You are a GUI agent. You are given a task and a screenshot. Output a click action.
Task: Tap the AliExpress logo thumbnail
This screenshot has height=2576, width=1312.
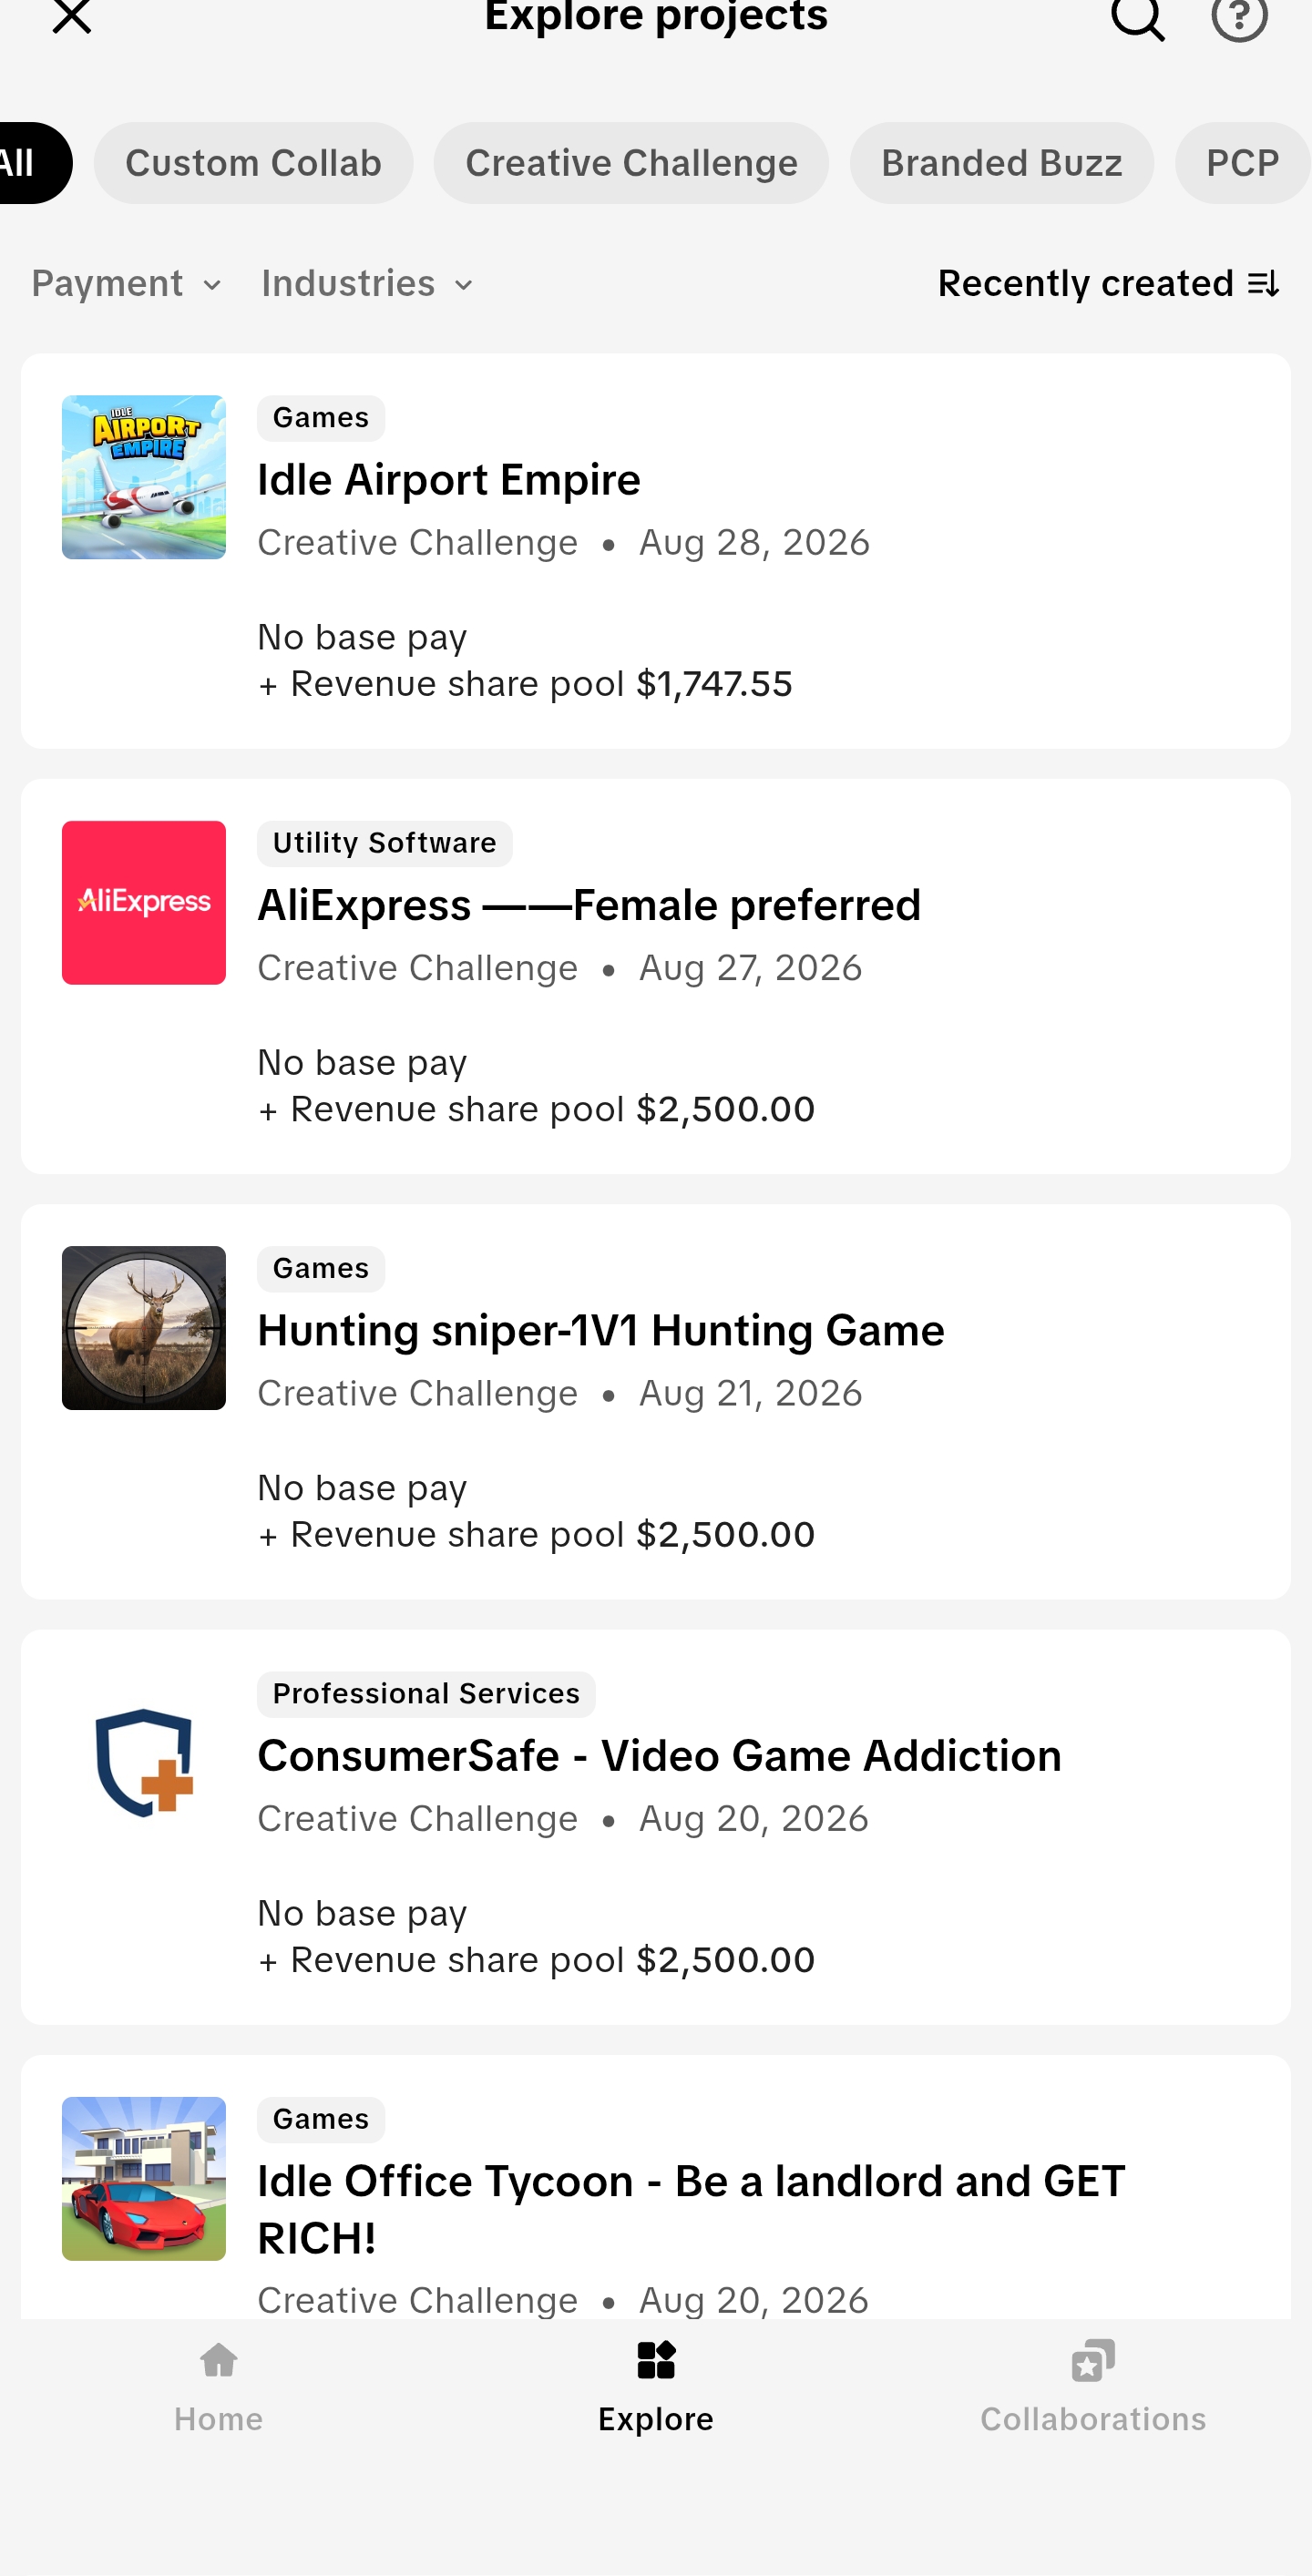pos(144,902)
